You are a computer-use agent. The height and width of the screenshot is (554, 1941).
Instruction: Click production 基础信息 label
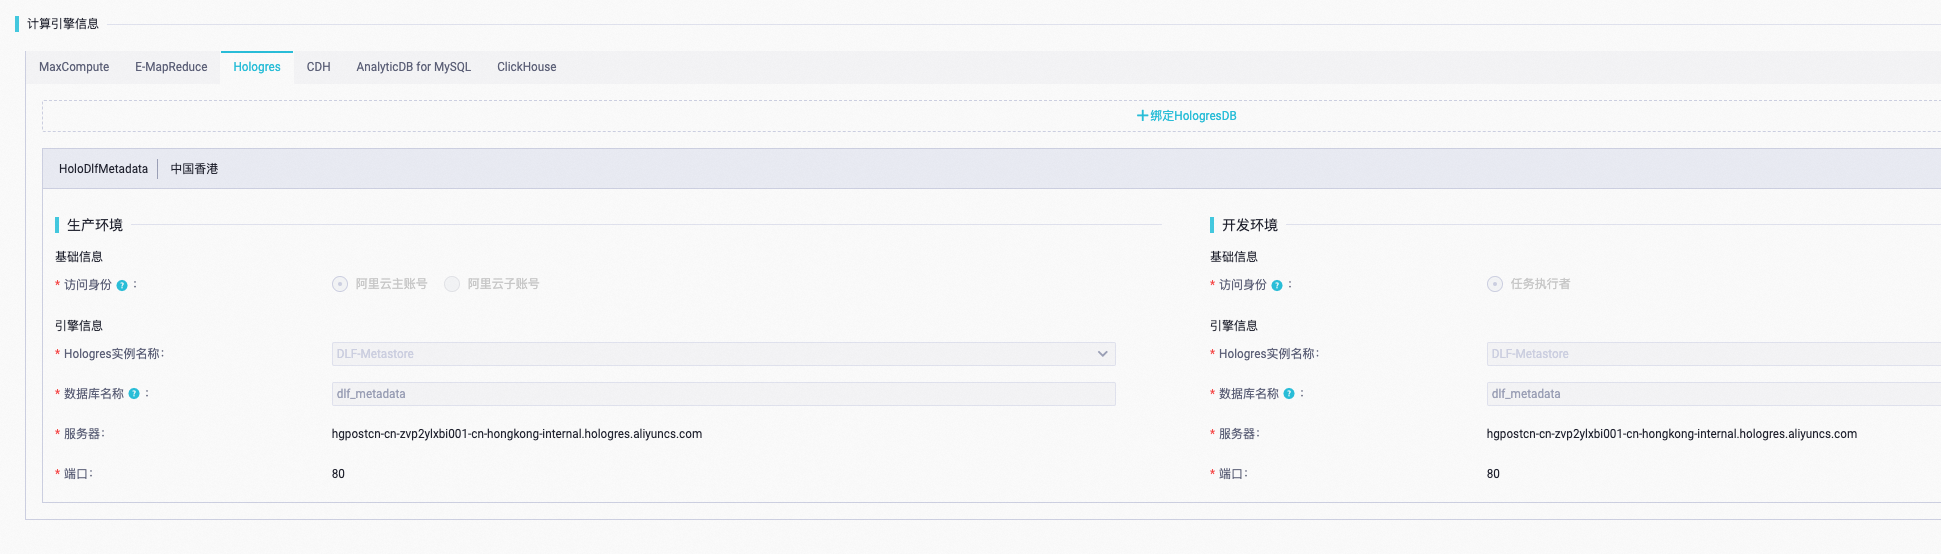79,257
